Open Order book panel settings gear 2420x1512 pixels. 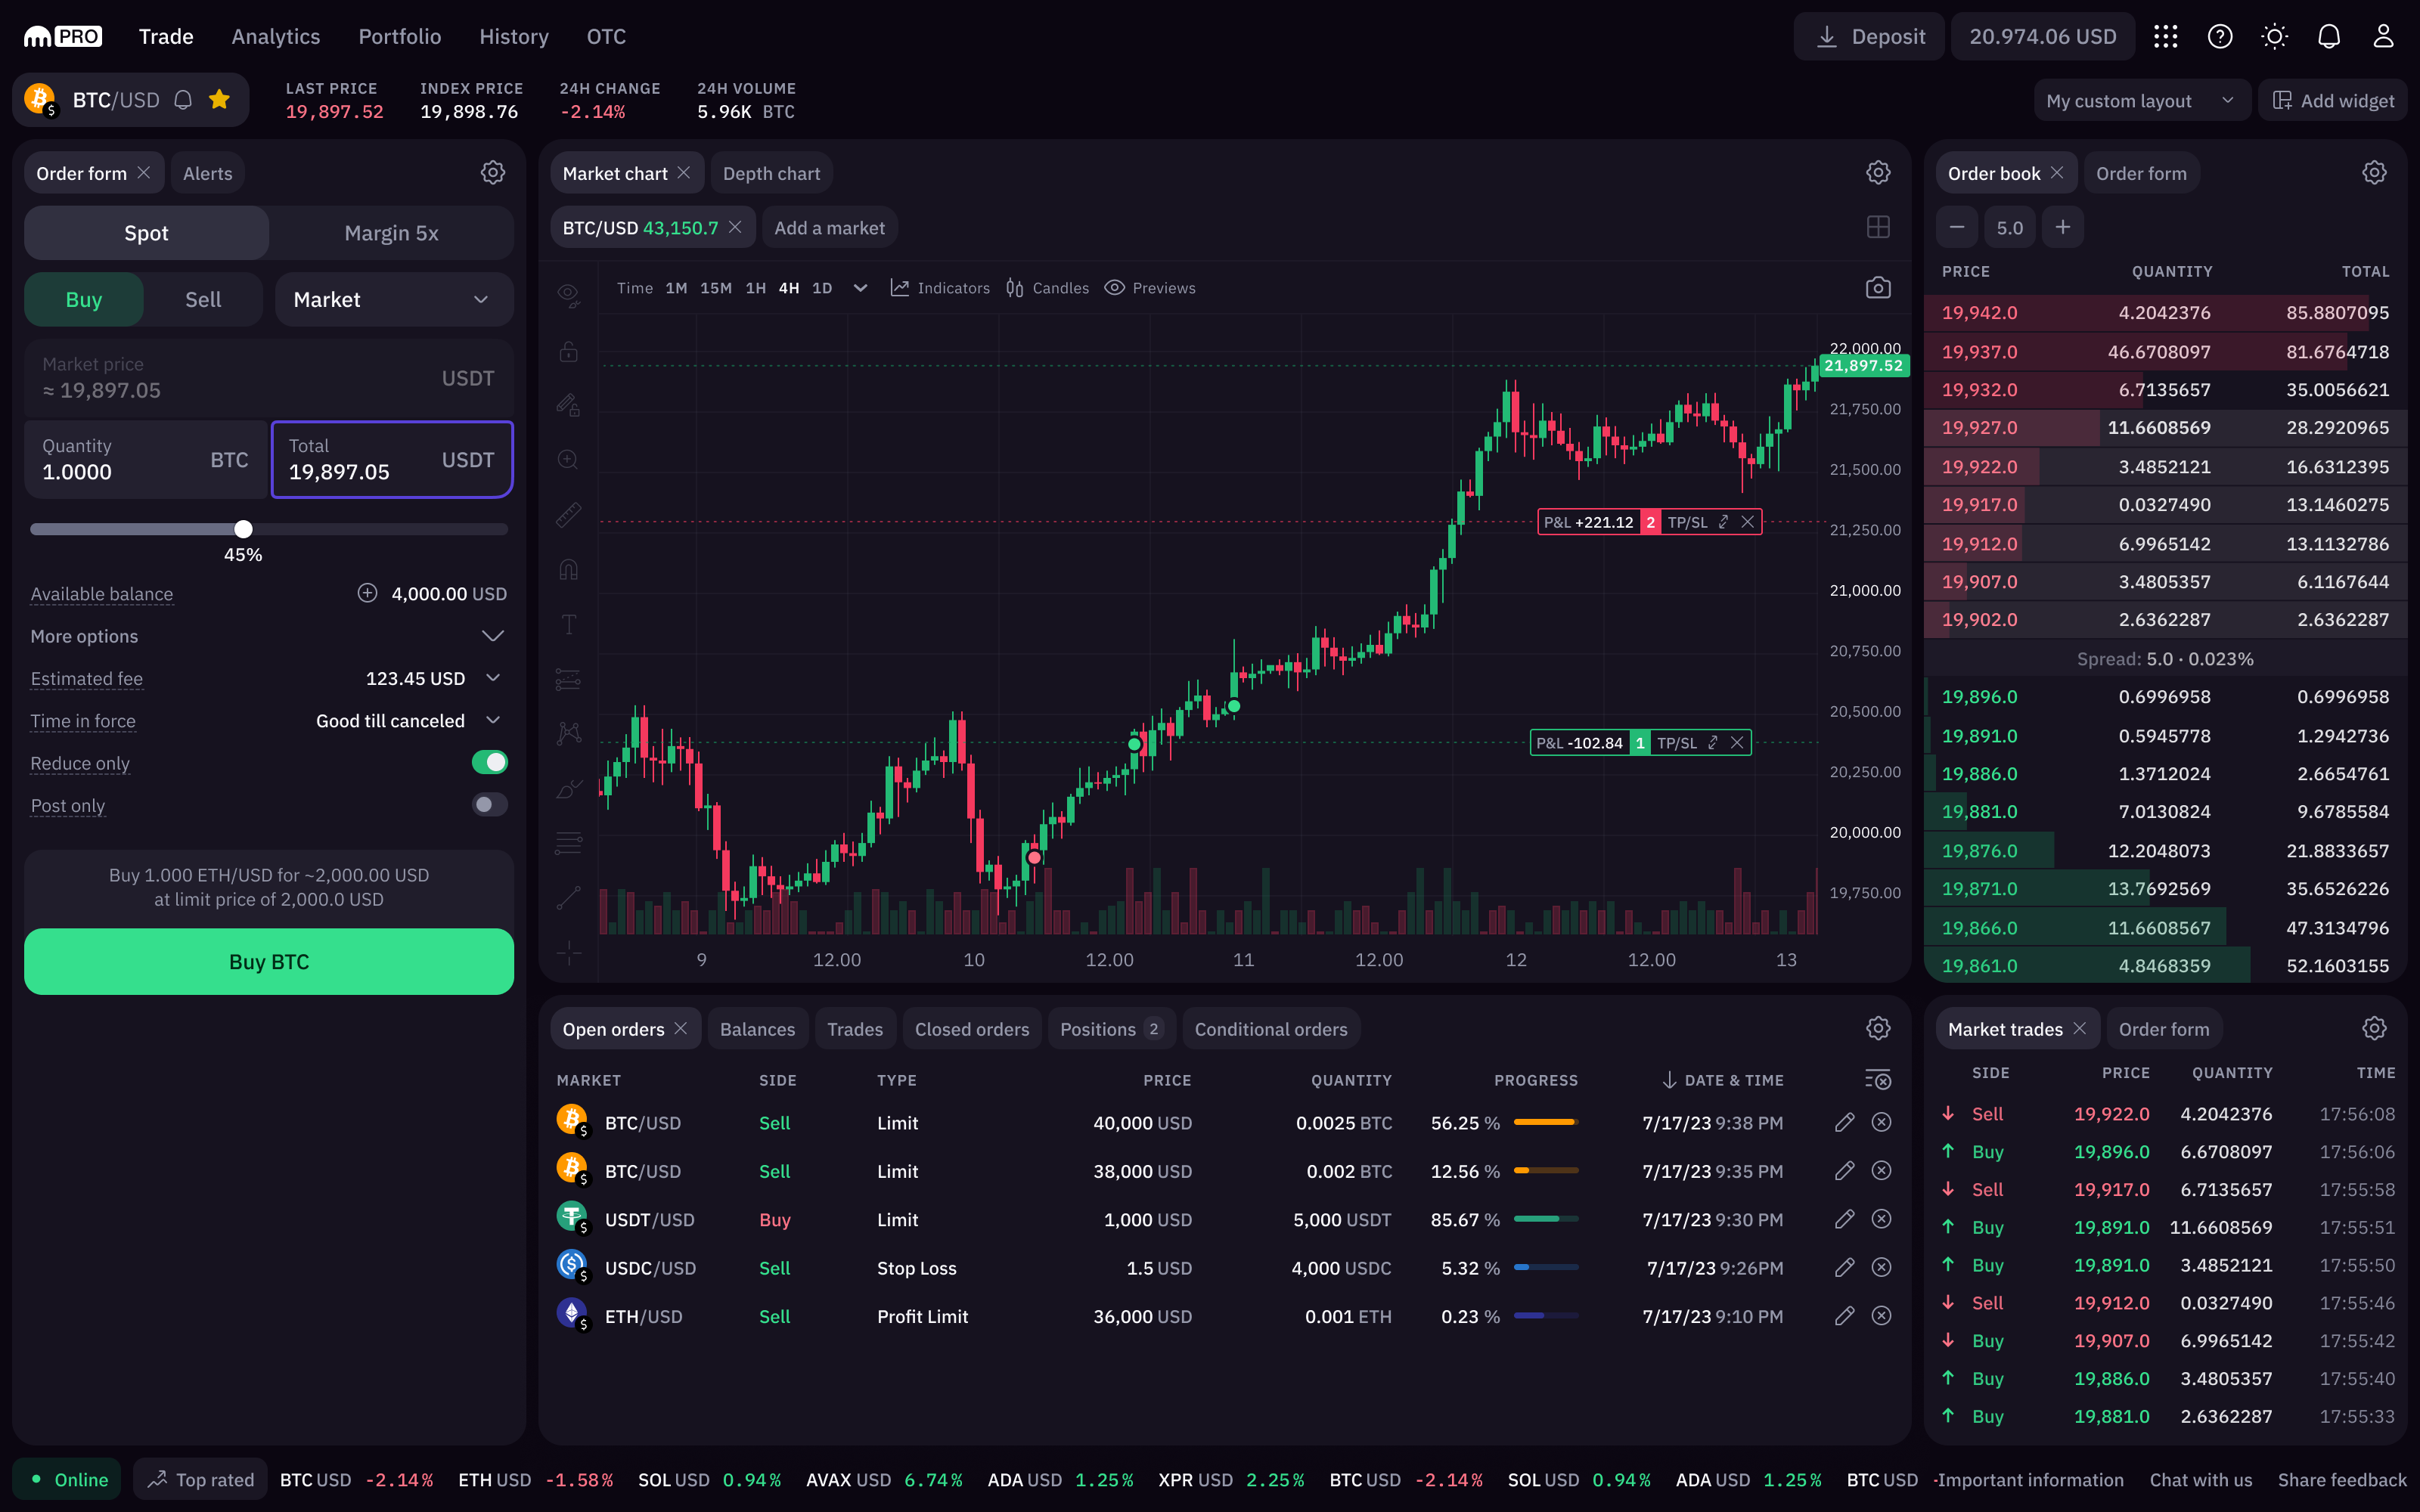click(x=2374, y=173)
